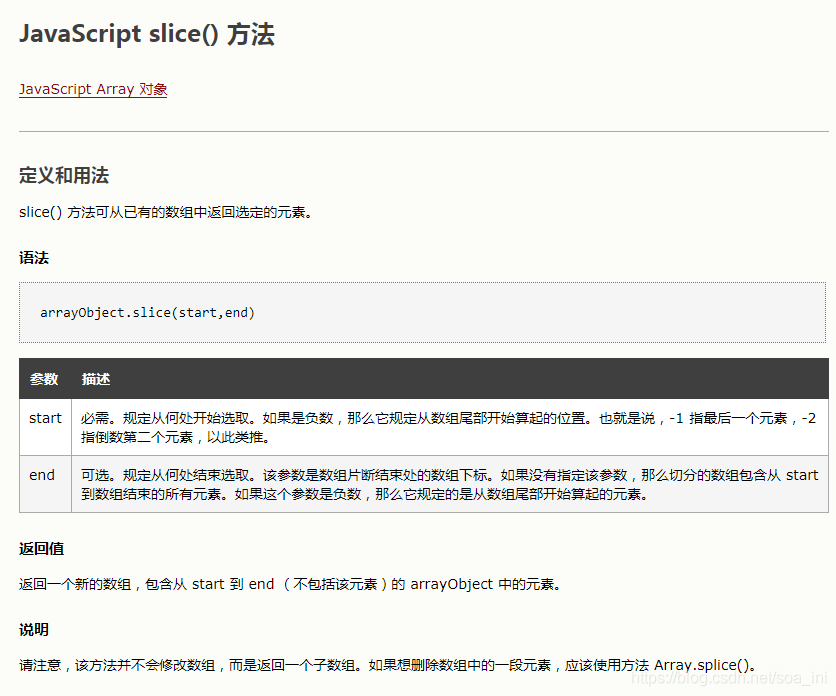The width and height of the screenshot is (836, 696).
Task: Click the 定义和用法 heading
Action: click(x=64, y=175)
